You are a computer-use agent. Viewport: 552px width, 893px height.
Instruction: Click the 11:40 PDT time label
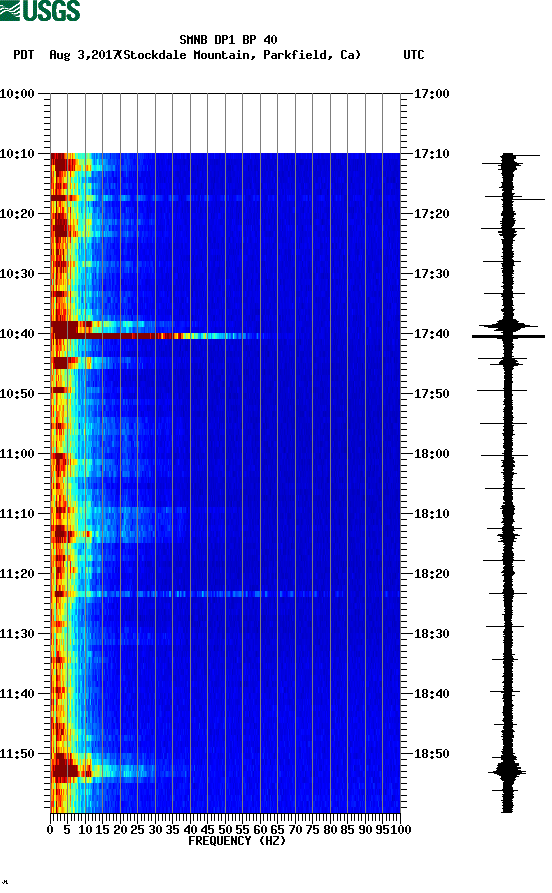(x=17, y=694)
